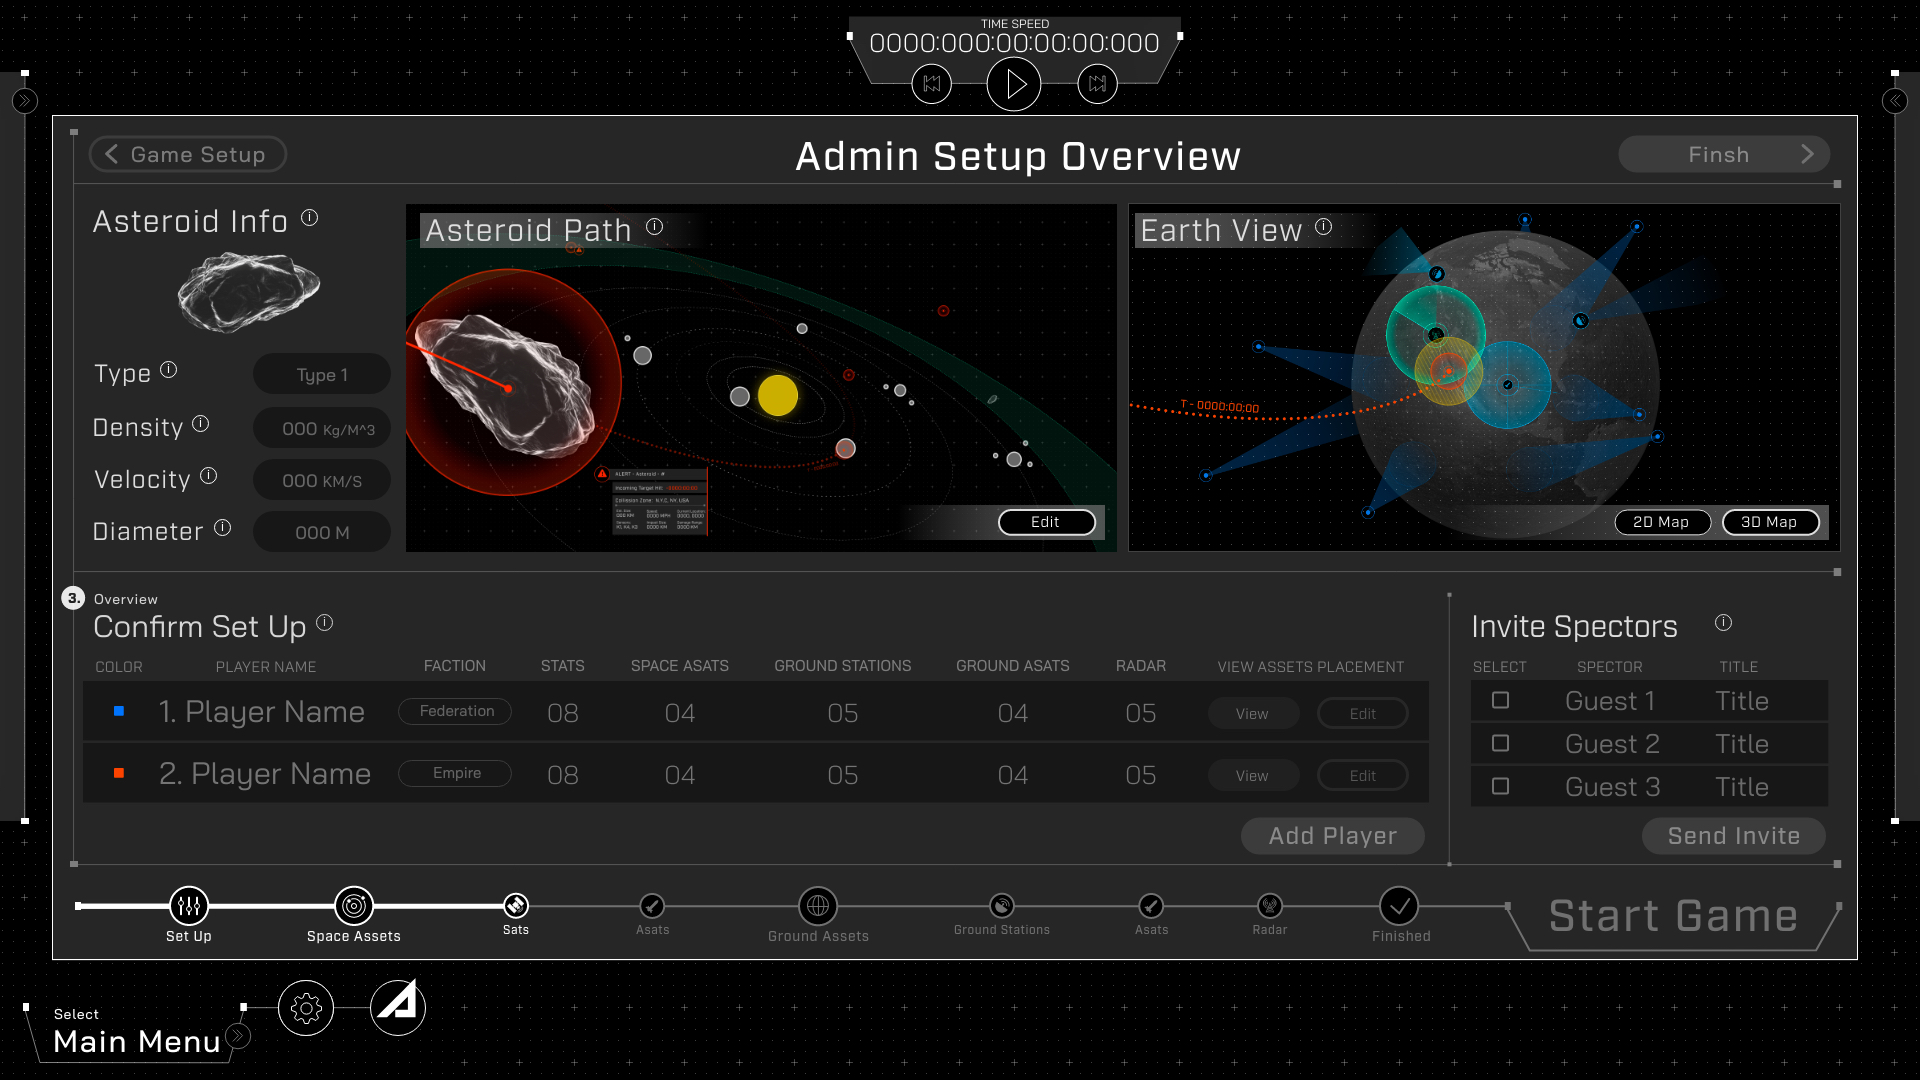Click the back chevron beside Game Setup
Screen dimensions: 1920x1080
click(112, 154)
